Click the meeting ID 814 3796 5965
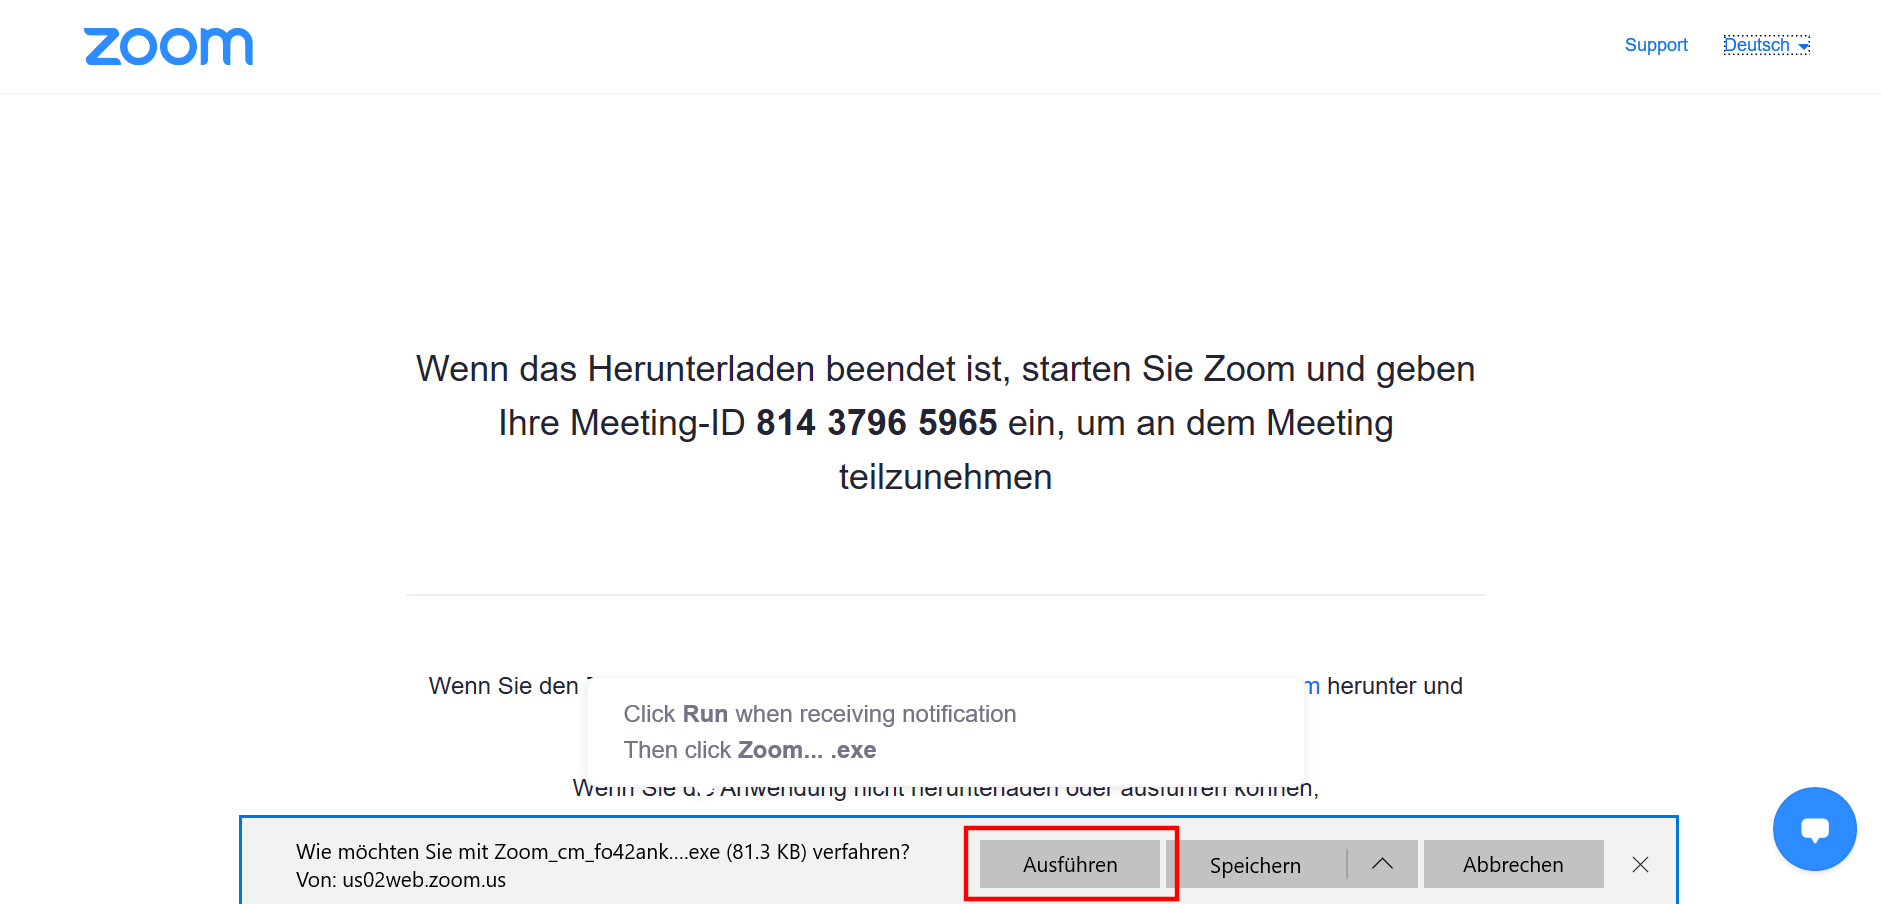 coord(876,423)
